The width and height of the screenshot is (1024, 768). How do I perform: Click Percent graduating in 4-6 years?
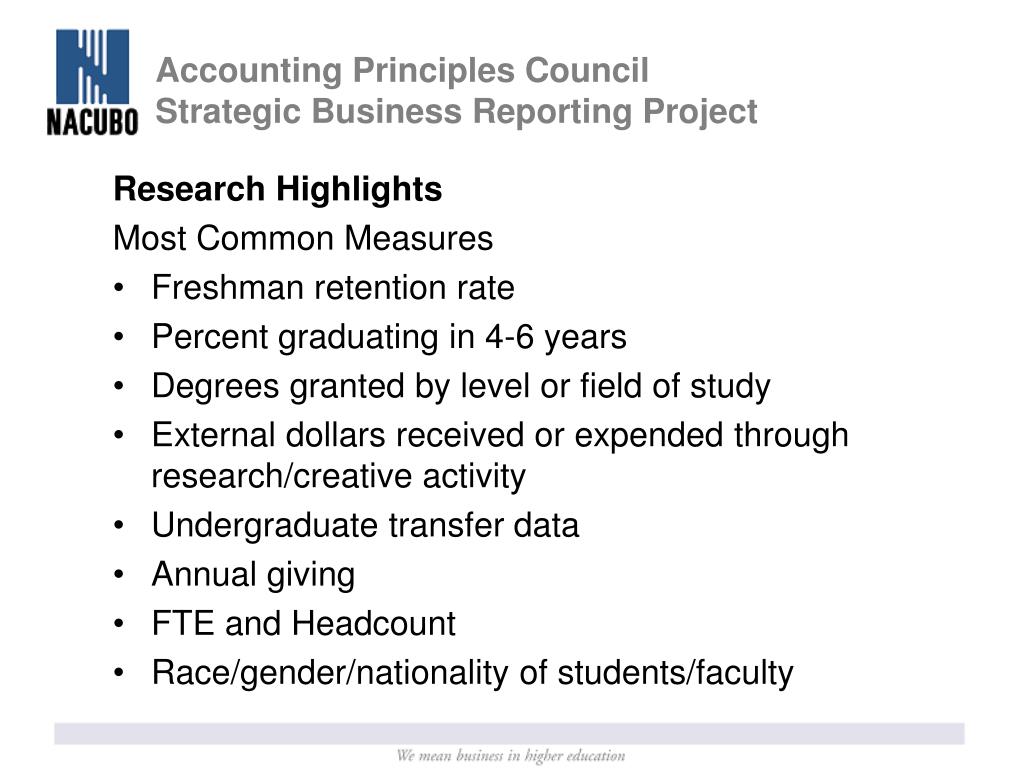pos(389,338)
